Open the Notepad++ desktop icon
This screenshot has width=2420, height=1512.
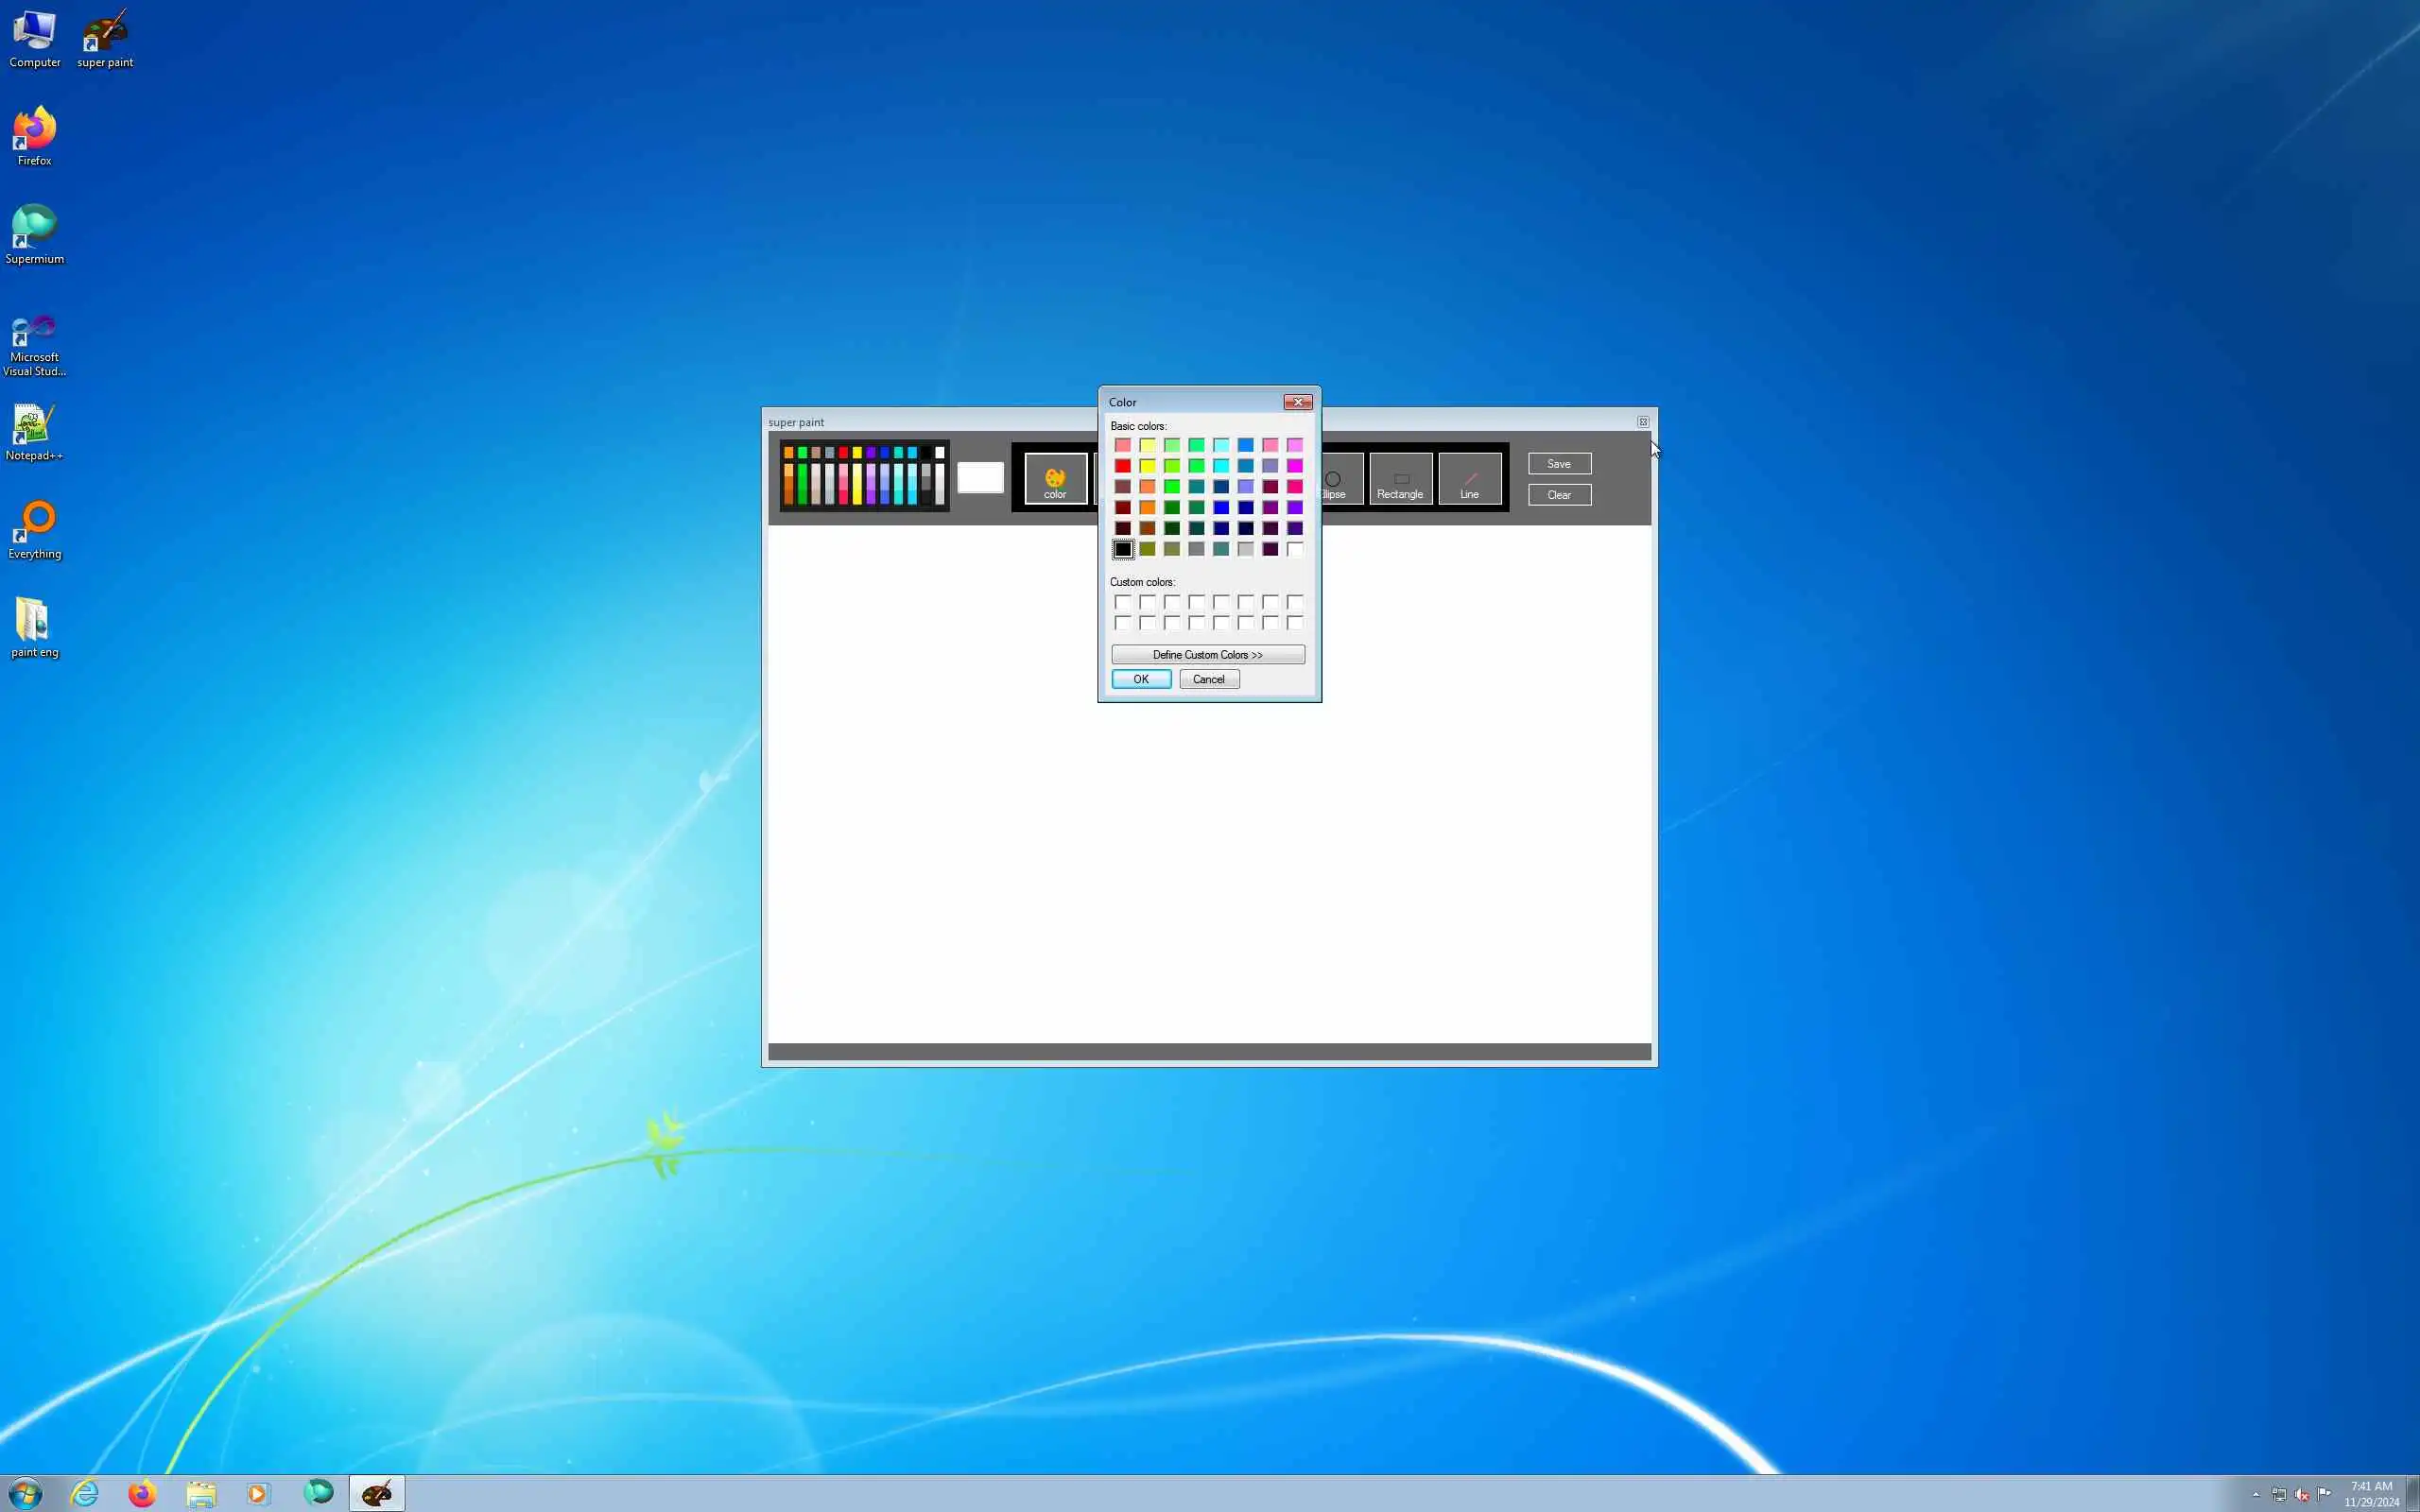tap(34, 433)
